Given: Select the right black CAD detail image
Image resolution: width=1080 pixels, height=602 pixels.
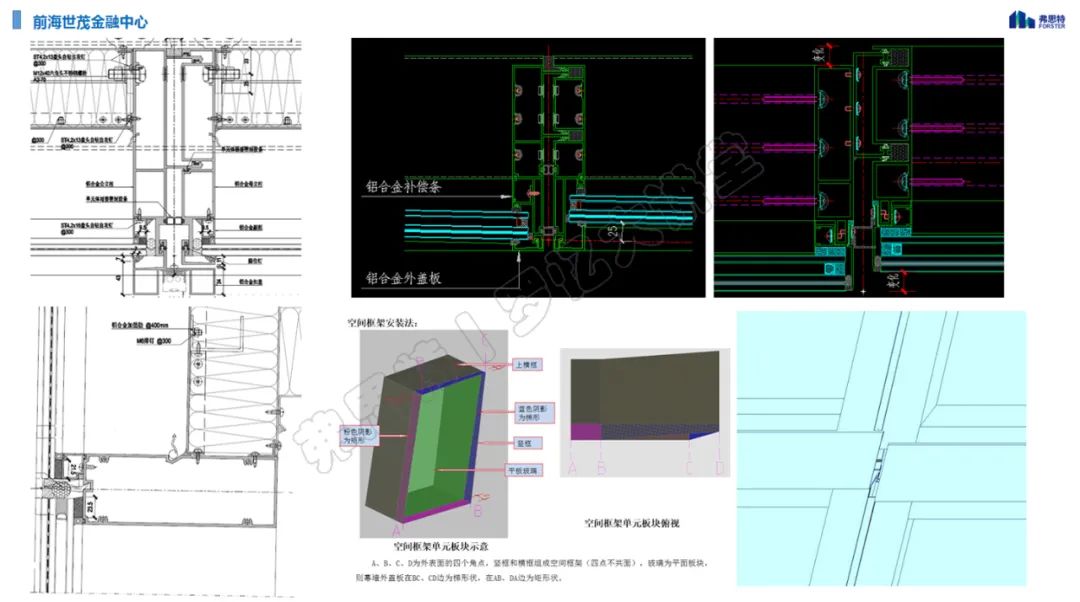Looking at the screenshot, I should point(858,167).
